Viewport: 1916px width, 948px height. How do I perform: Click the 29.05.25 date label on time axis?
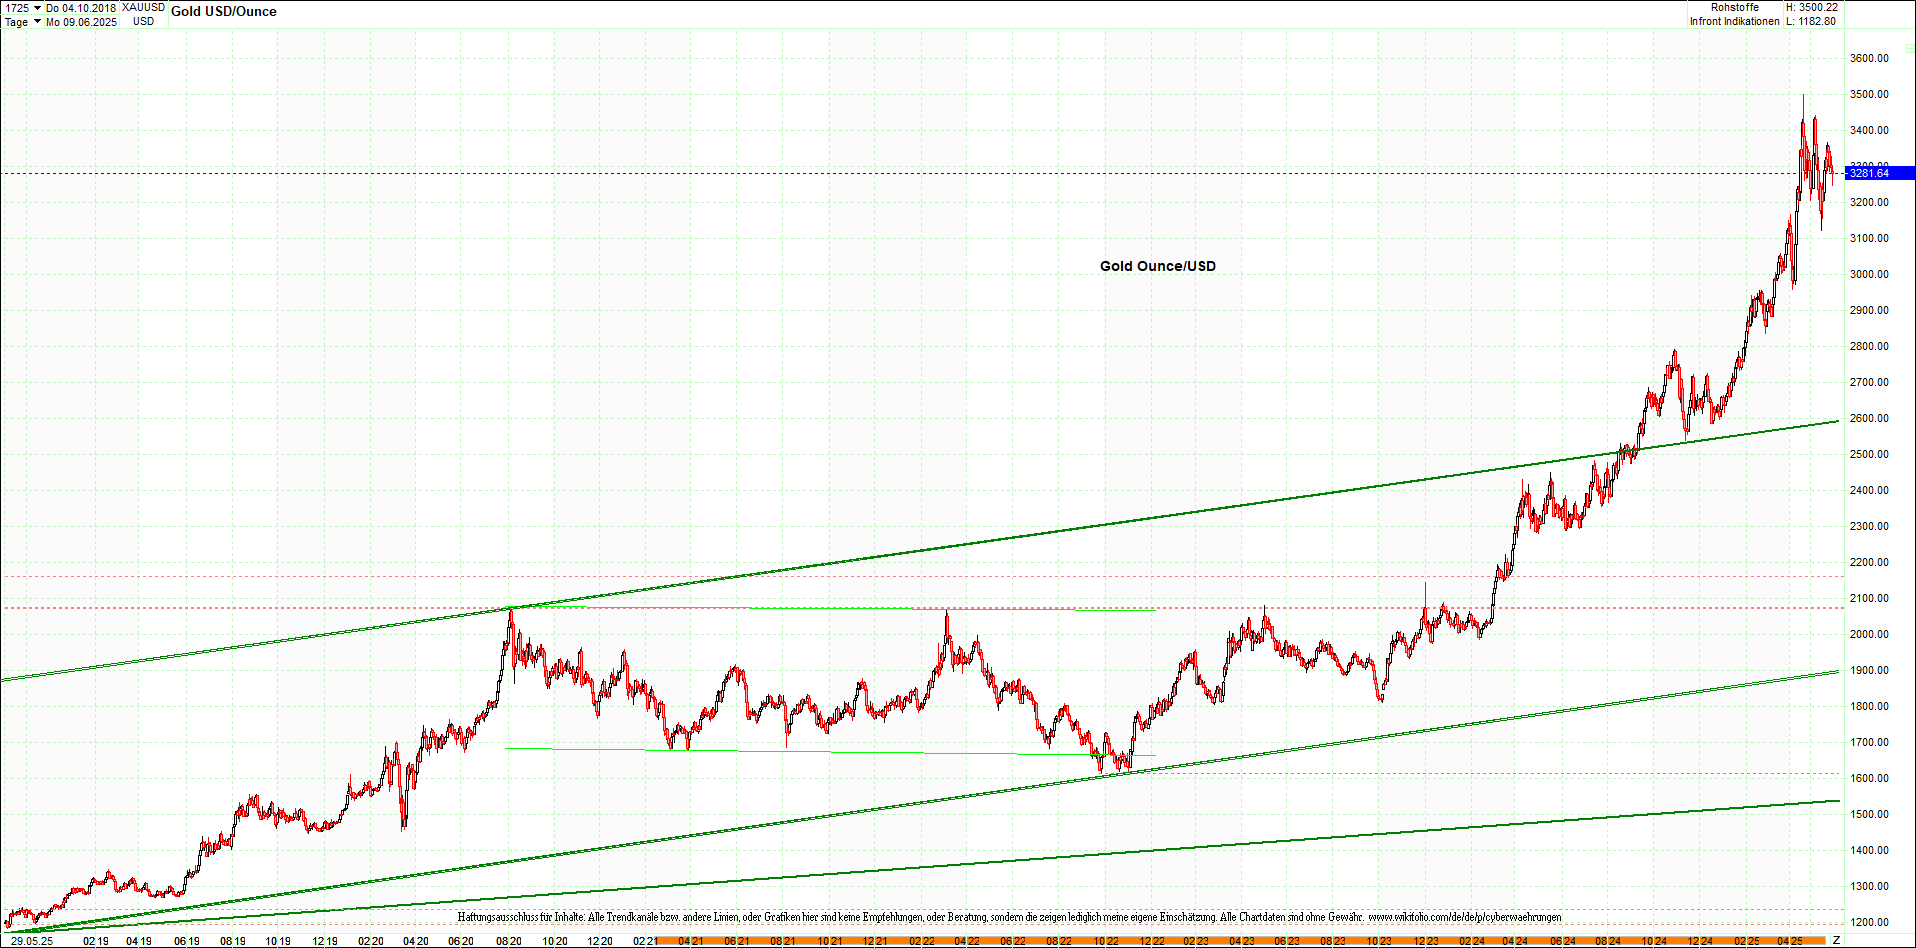32,941
